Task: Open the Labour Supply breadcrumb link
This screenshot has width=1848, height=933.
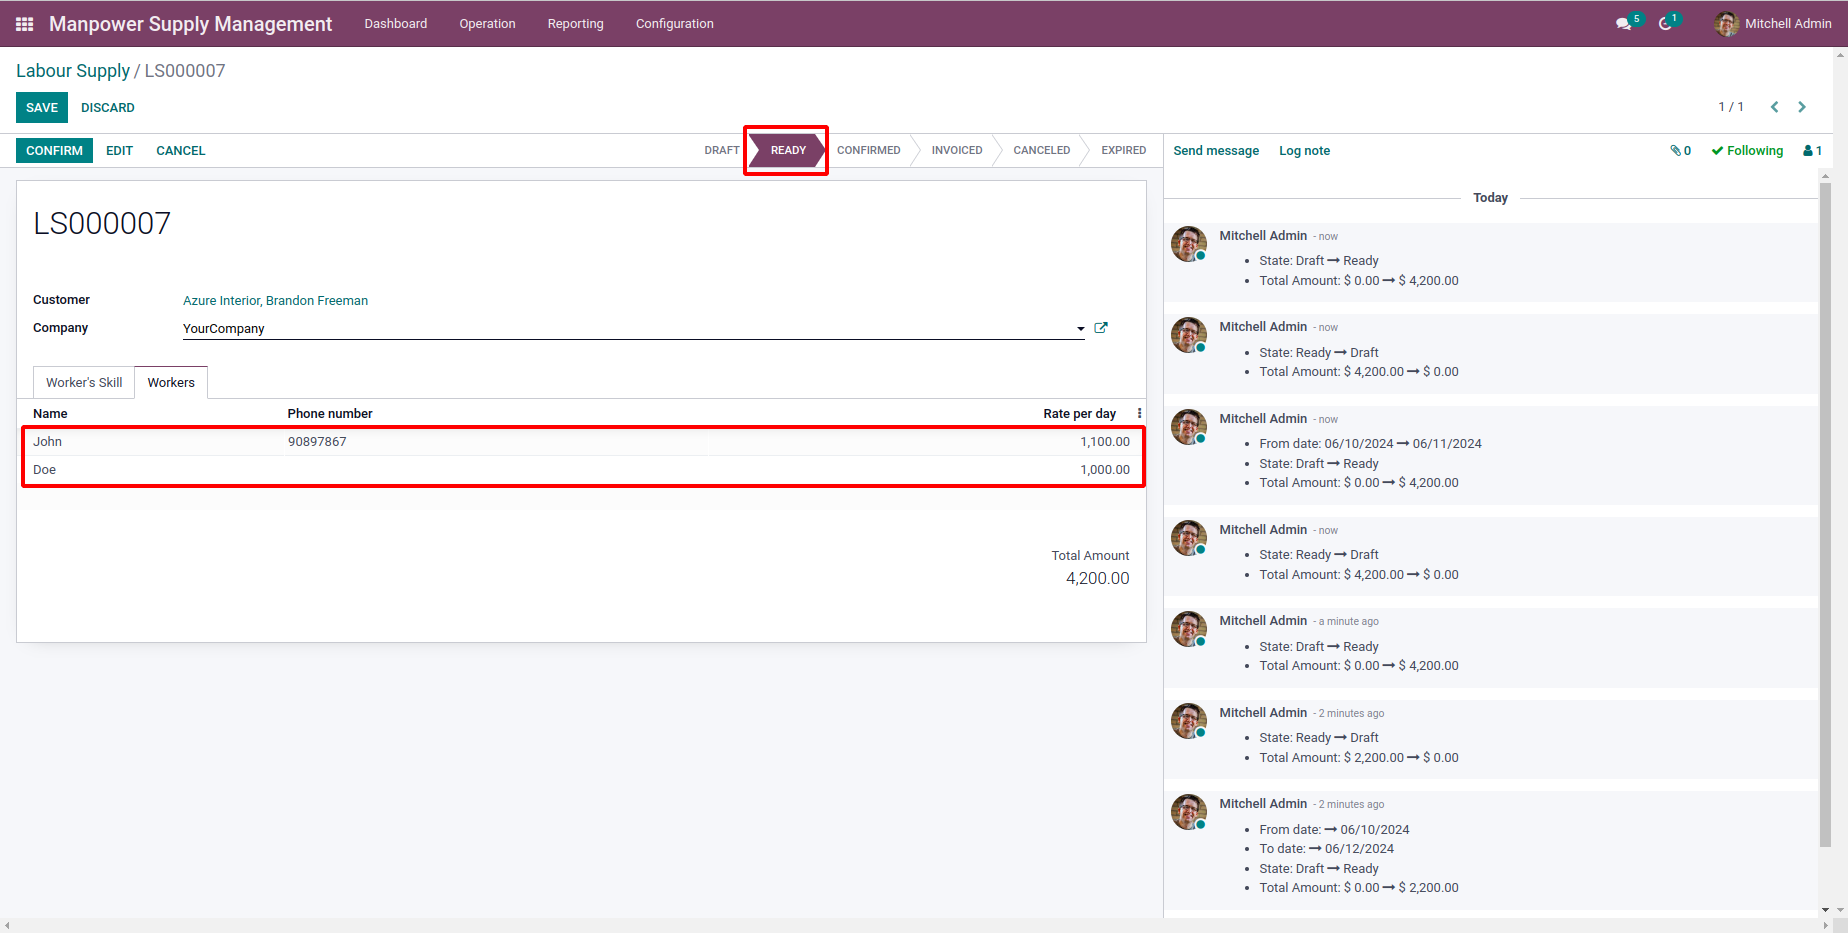Action: [x=73, y=71]
